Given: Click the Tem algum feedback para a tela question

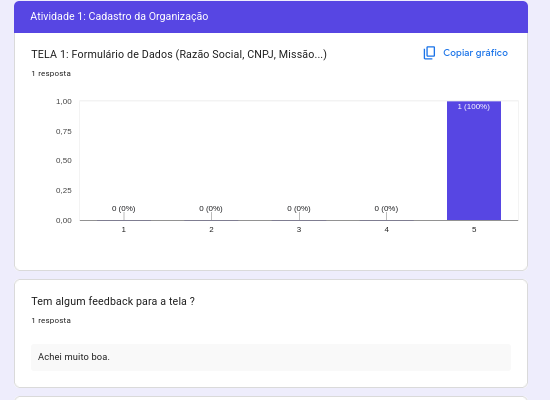Looking at the screenshot, I should [x=113, y=301].
